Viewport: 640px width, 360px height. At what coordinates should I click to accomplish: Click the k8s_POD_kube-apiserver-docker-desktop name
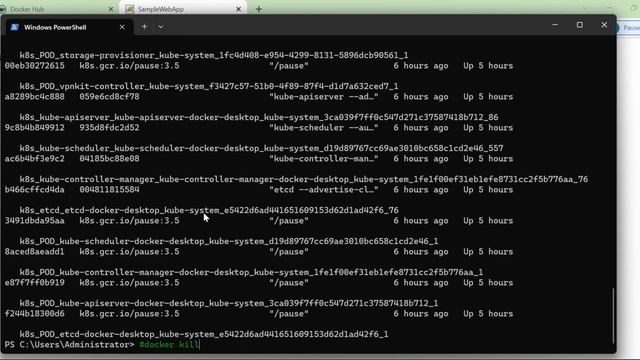(x=229, y=303)
